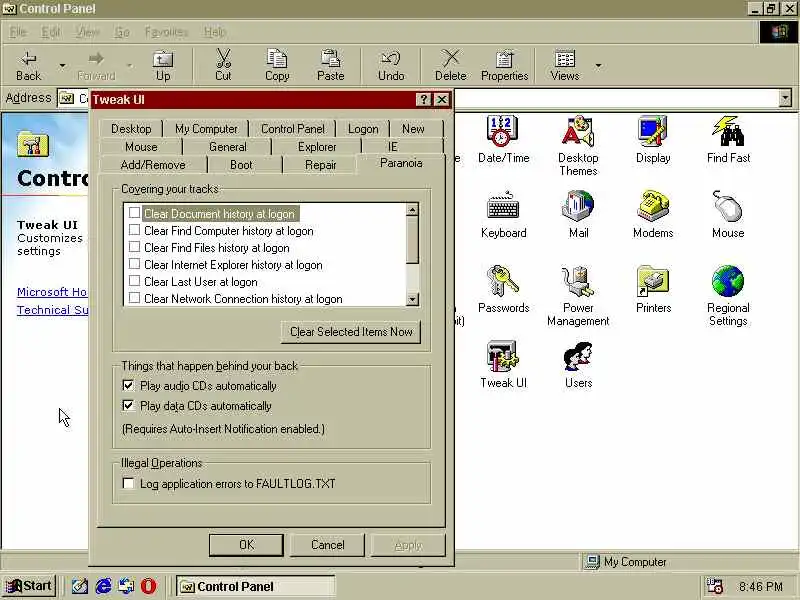Click the Properties toolbar button
Screen dimensions: 800x600
(x=505, y=66)
